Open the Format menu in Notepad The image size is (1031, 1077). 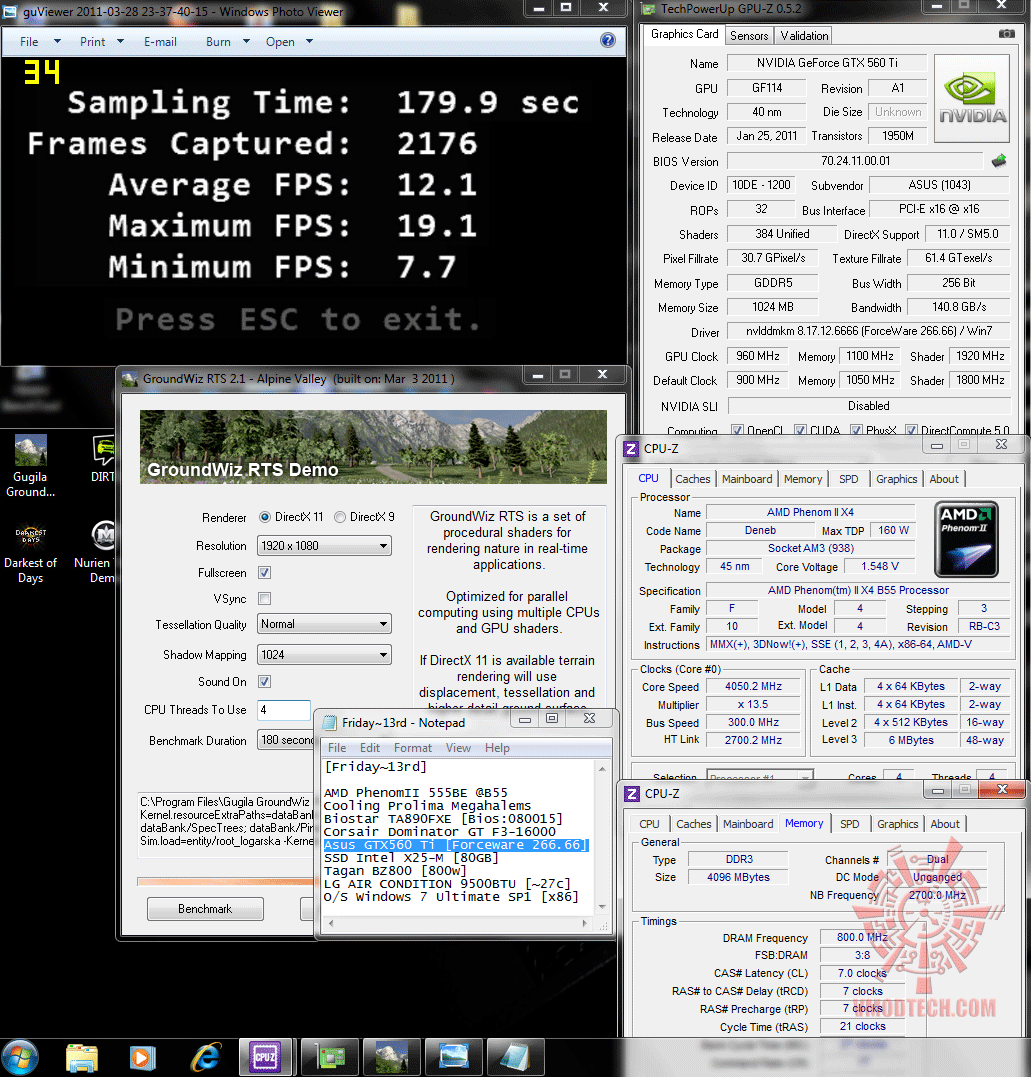click(x=412, y=747)
